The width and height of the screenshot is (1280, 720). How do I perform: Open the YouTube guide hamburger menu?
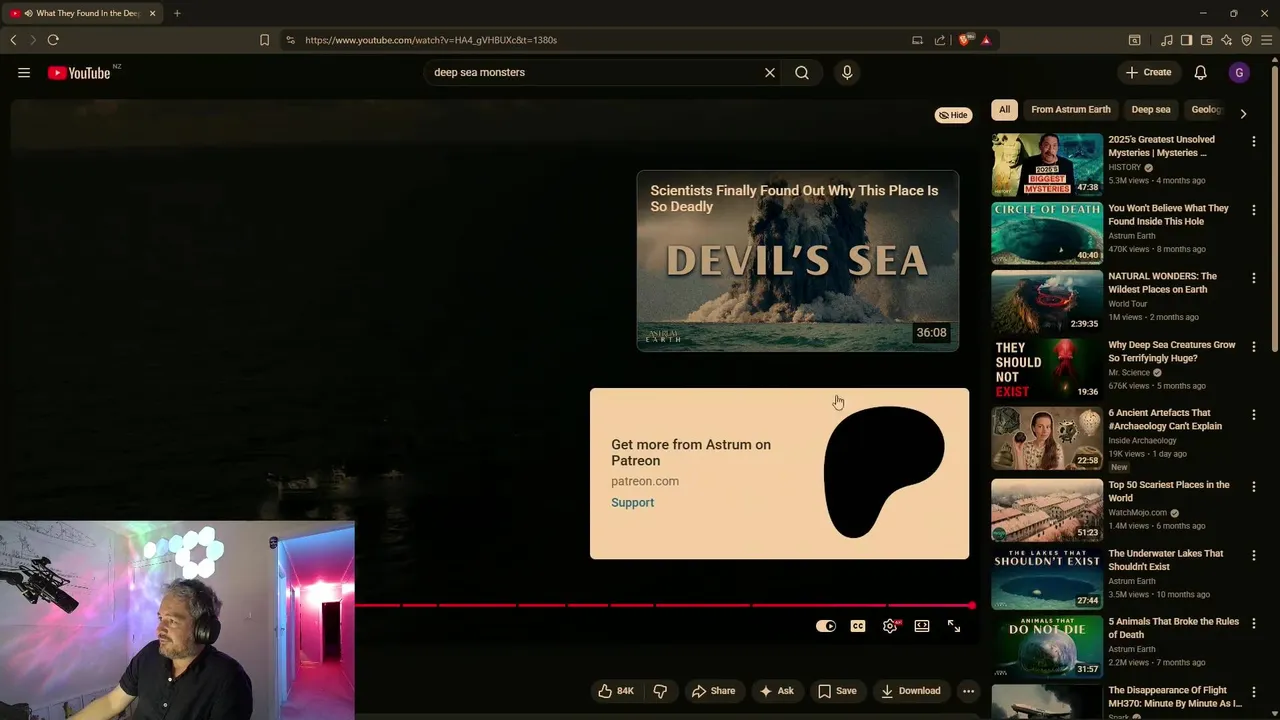pyautogui.click(x=24, y=72)
